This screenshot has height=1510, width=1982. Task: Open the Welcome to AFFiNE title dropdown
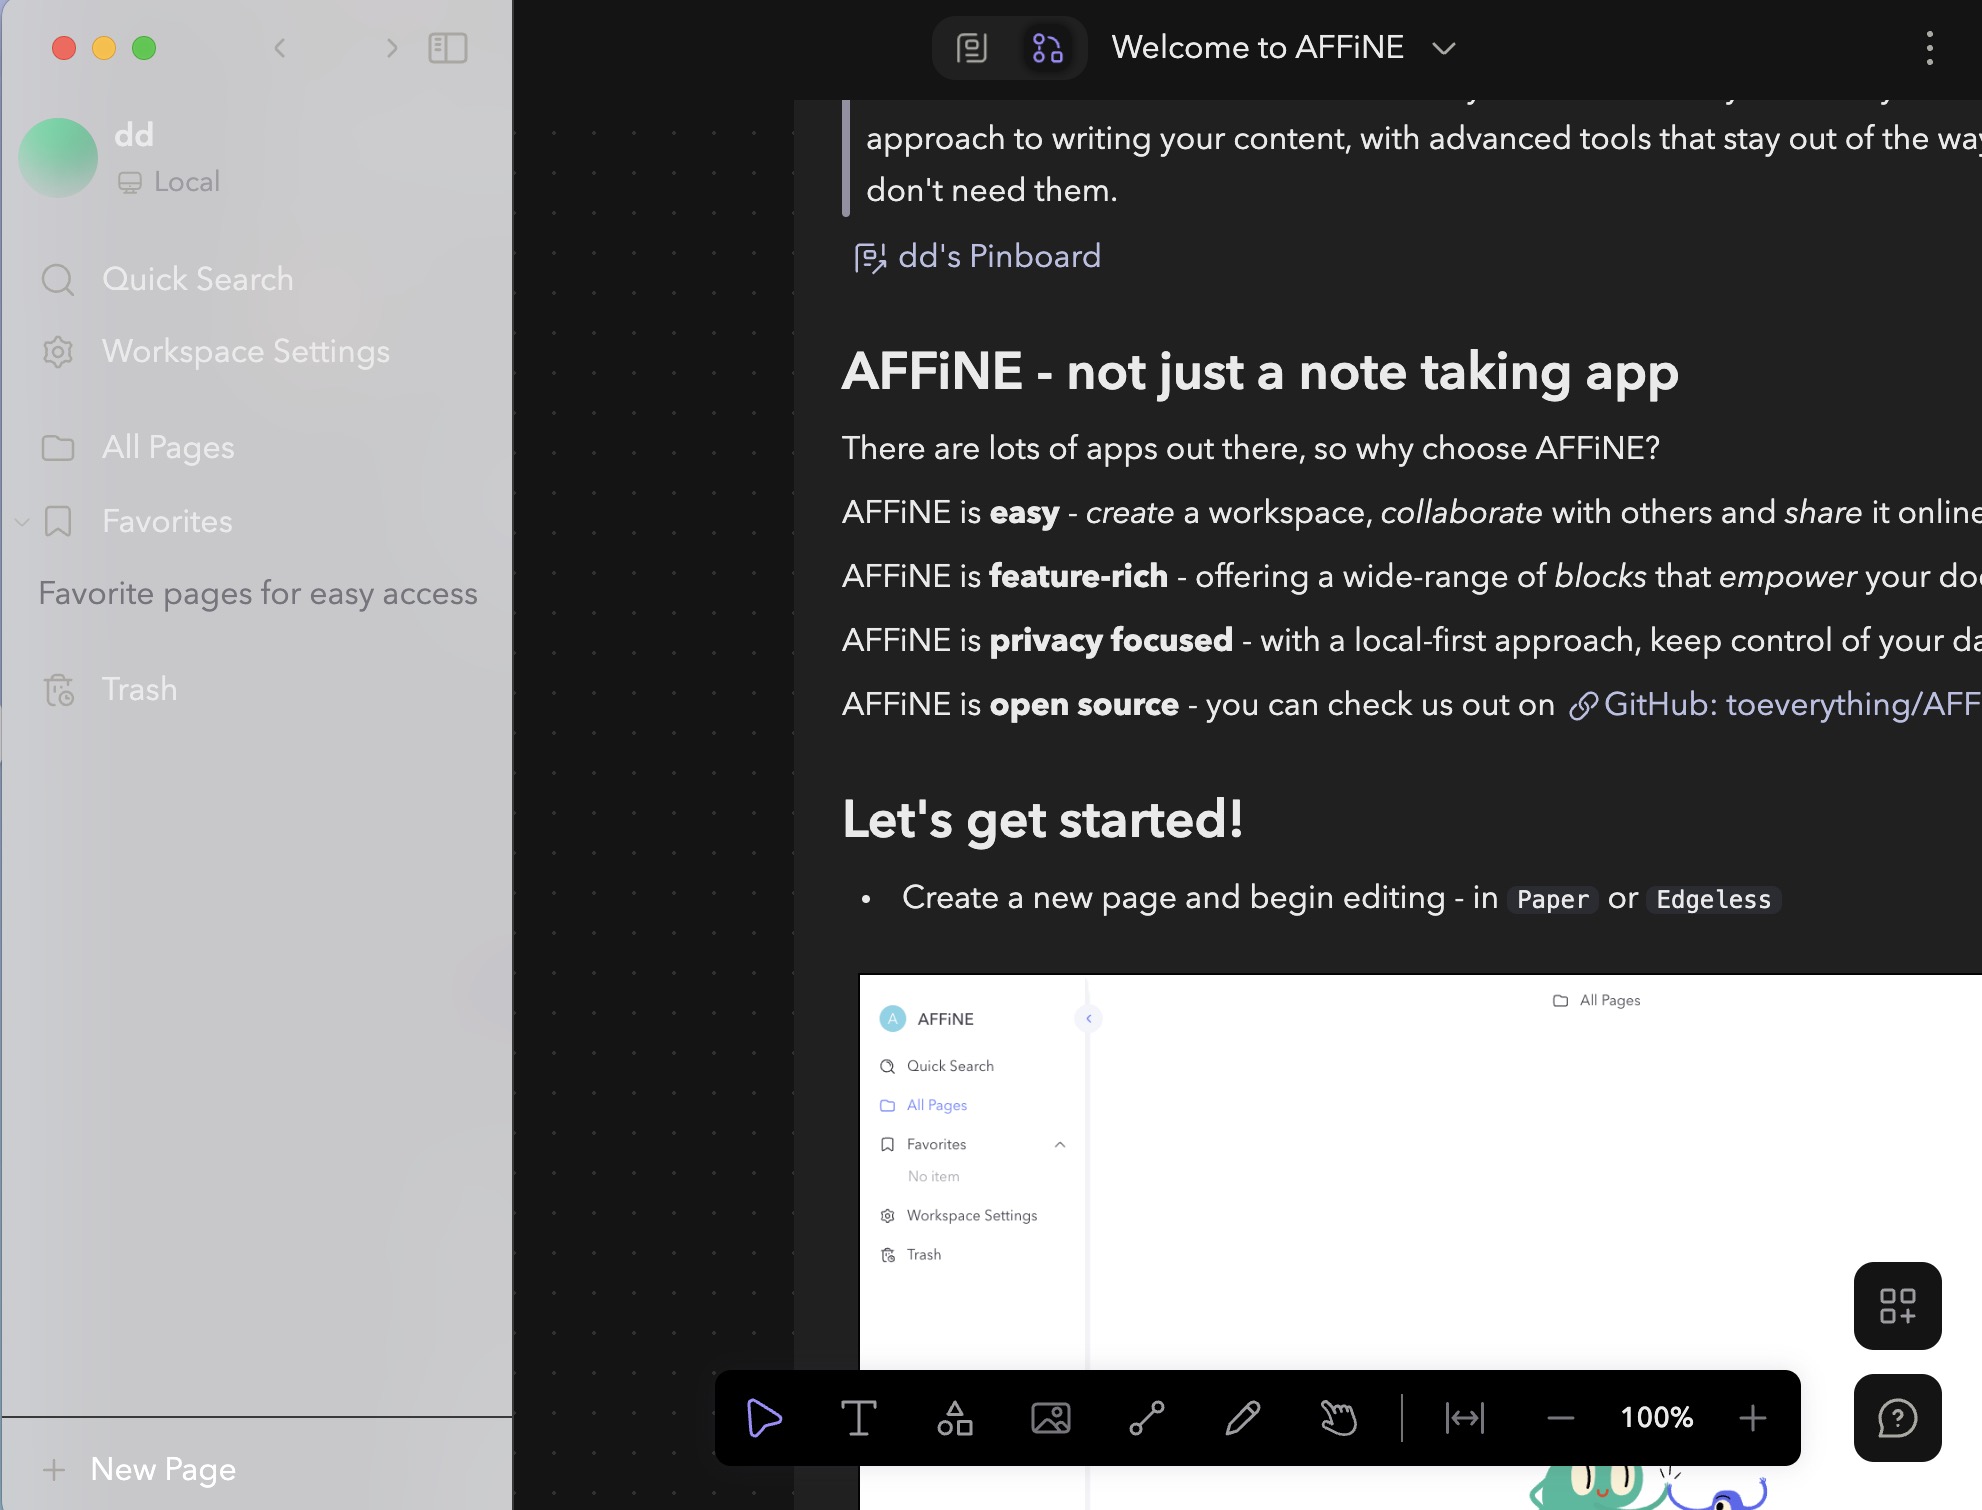click(x=1443, y=47)
